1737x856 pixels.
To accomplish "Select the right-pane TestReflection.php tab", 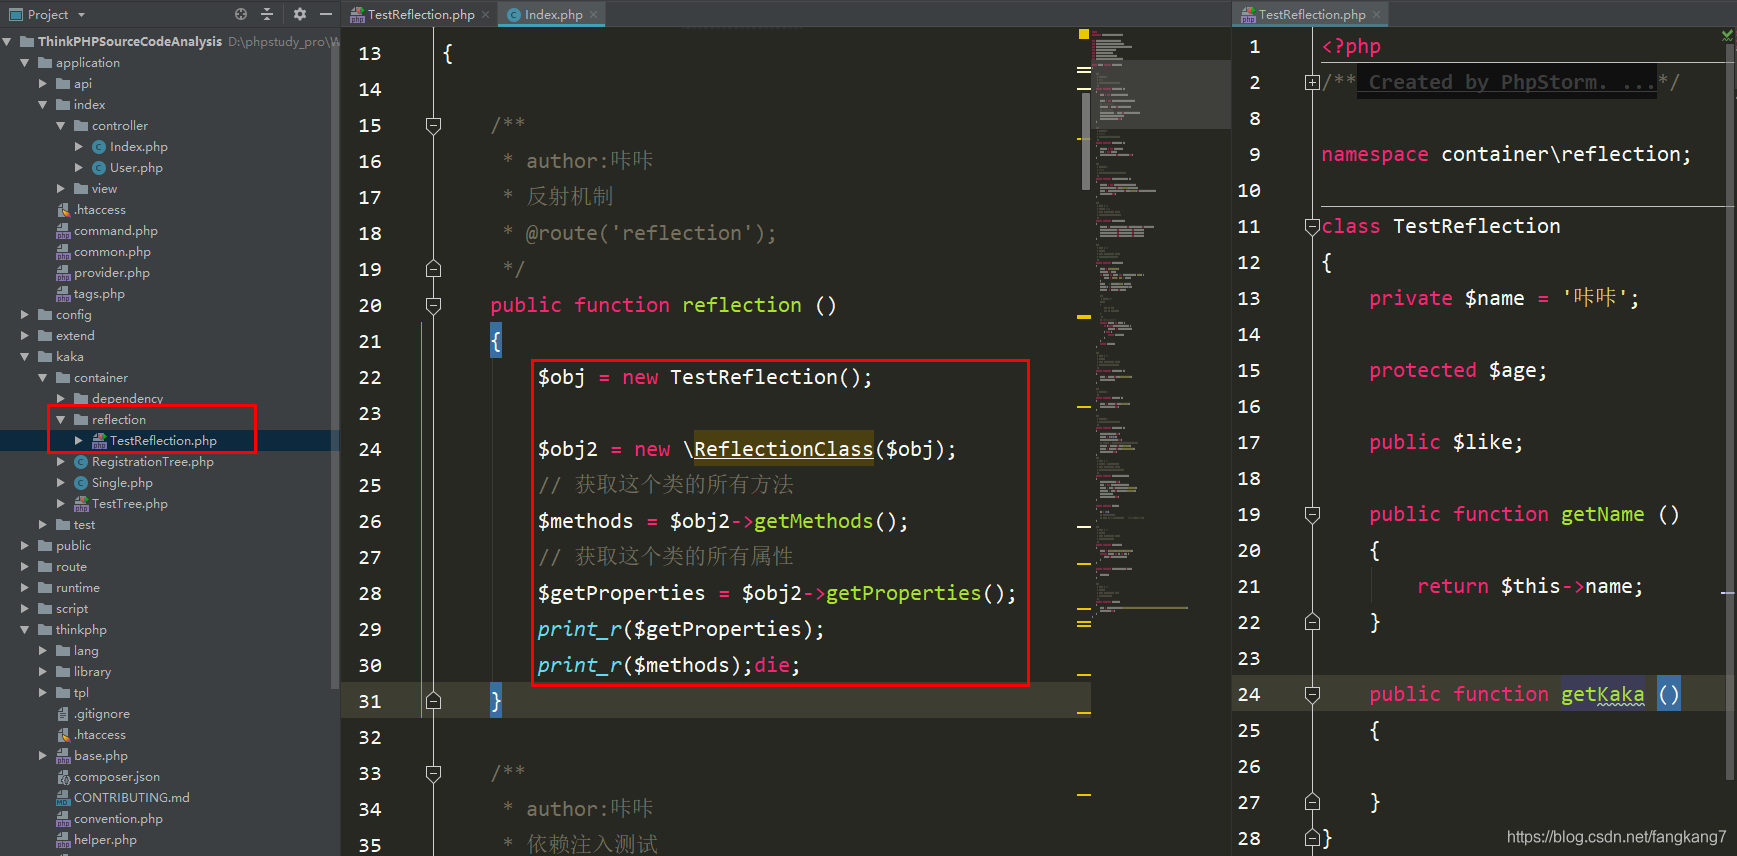I will (1311, 15).
